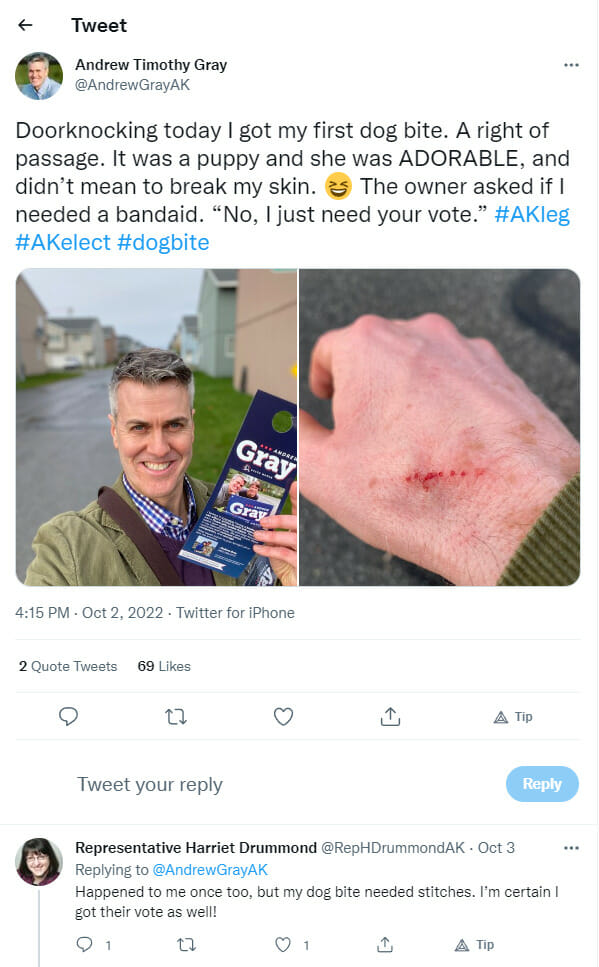The image size is (599, 967).
Task: View the dog bite hand photo
Action: click(x=440, y=427)
